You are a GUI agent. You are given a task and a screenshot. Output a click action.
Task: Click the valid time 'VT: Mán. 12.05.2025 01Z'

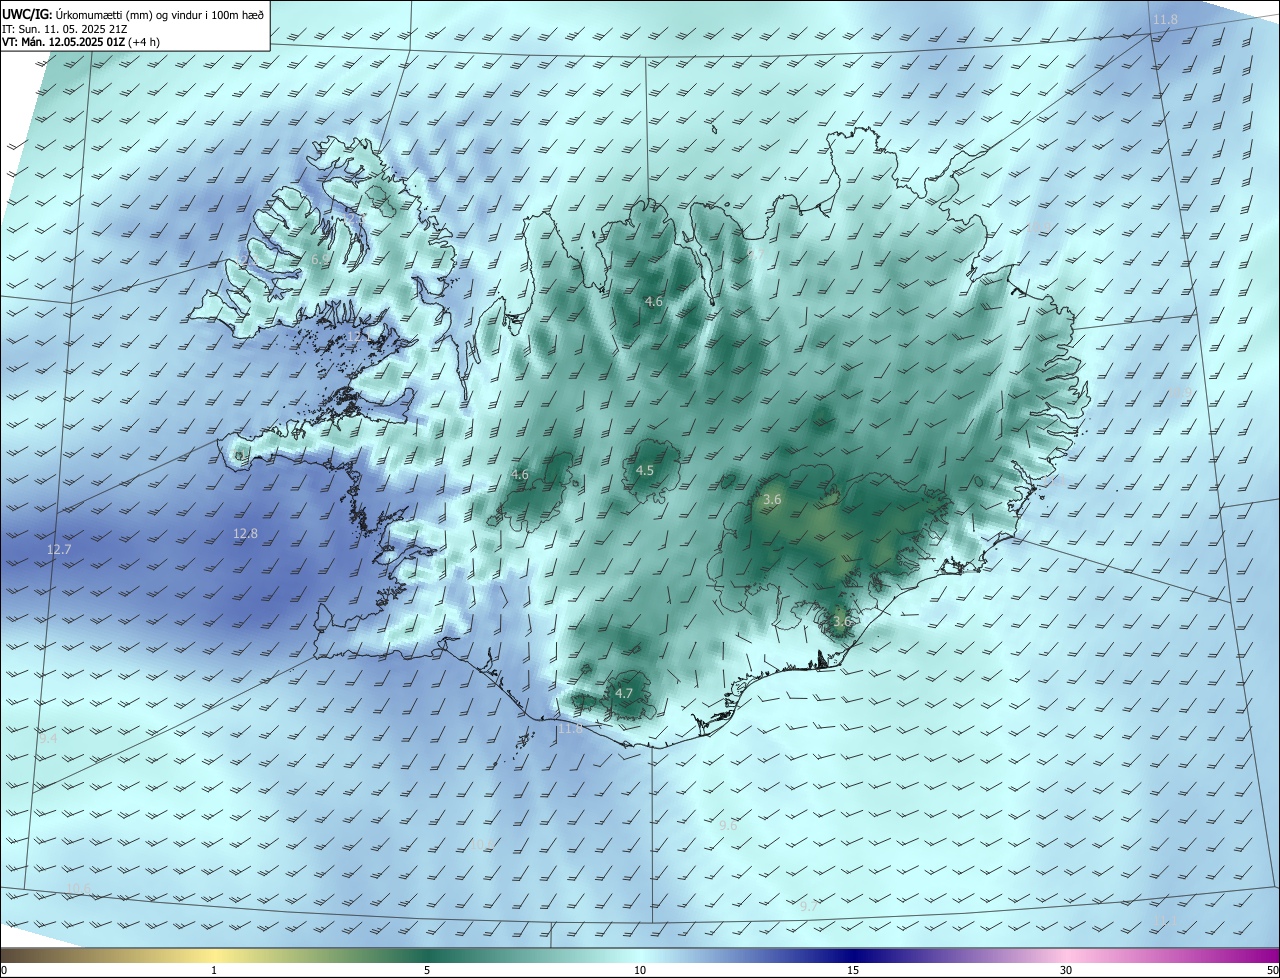(x=63, y=43)
